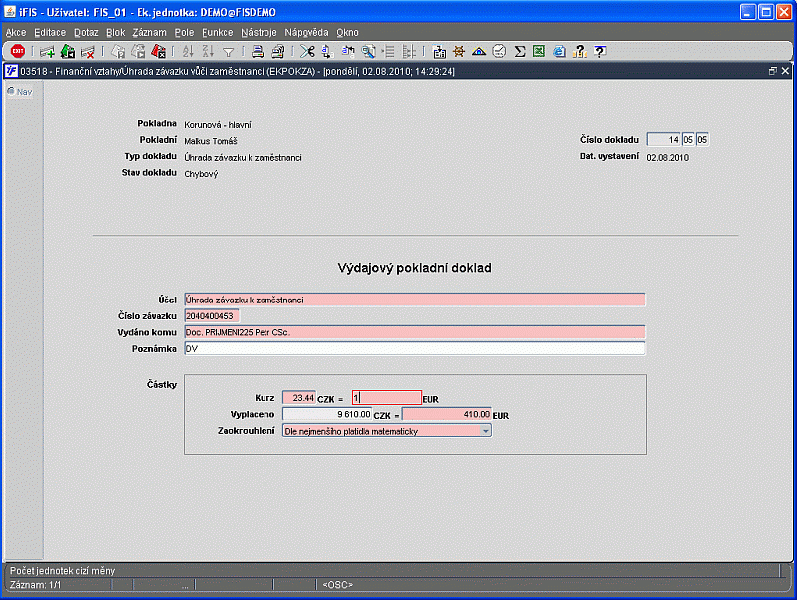Click the Číslo dokladu field with 14
Screen dimensions: 797x600
click(x=663, y=139)
